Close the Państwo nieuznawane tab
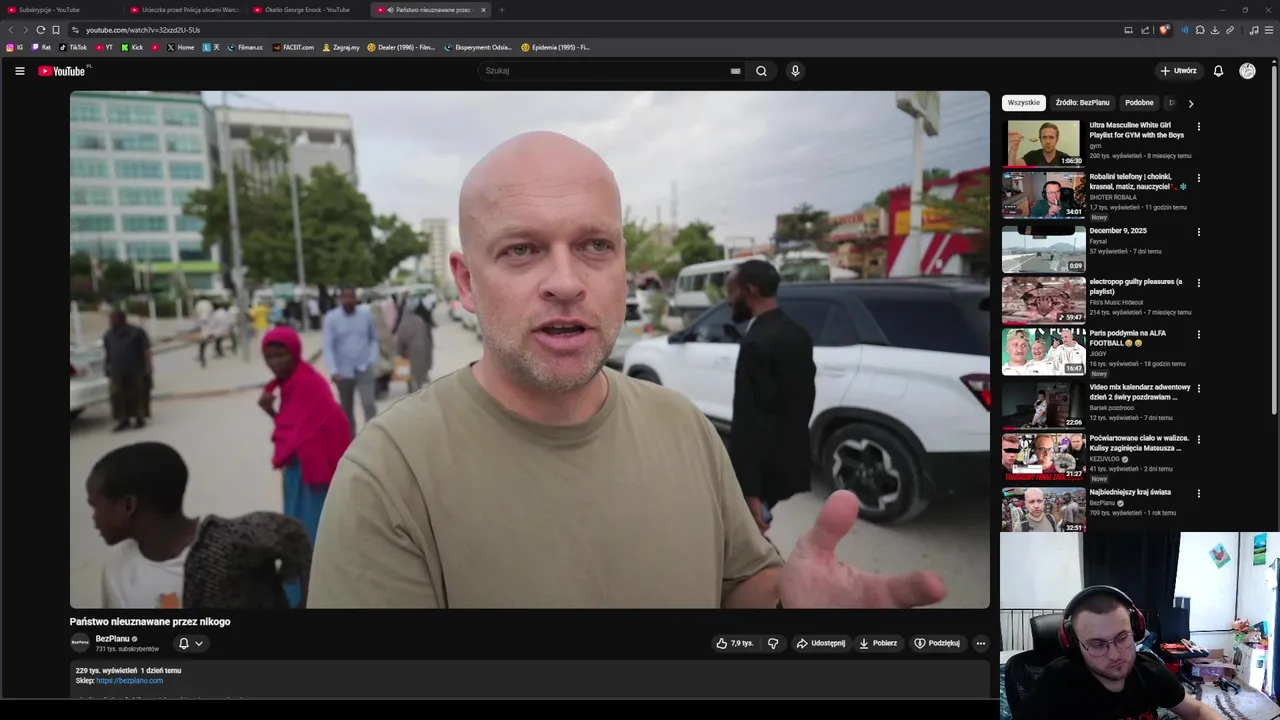Image resolution: width=1280 pixels, height=720 pixels. click(x=483, y=10)
